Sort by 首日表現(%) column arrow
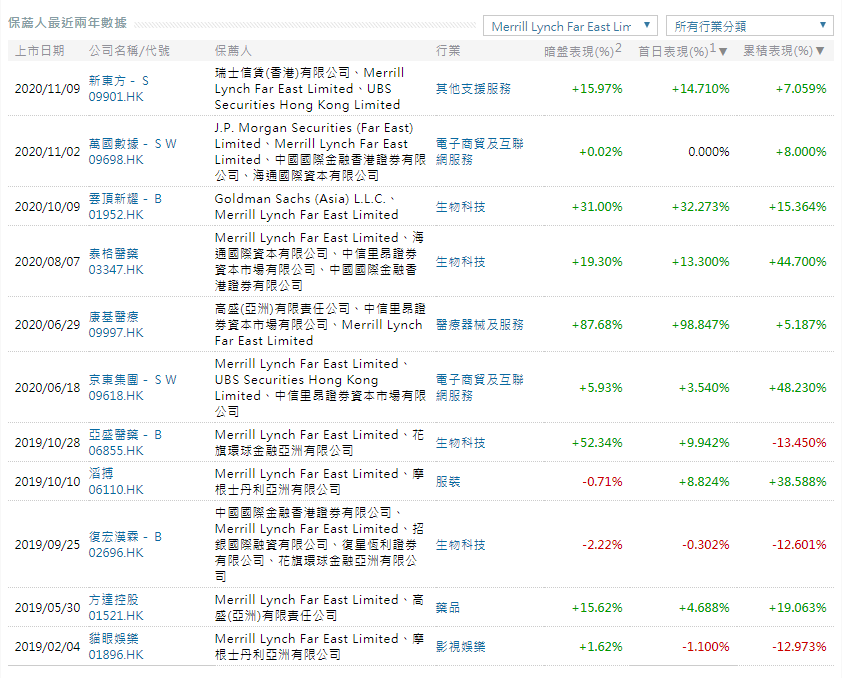 tap(723, 52)
